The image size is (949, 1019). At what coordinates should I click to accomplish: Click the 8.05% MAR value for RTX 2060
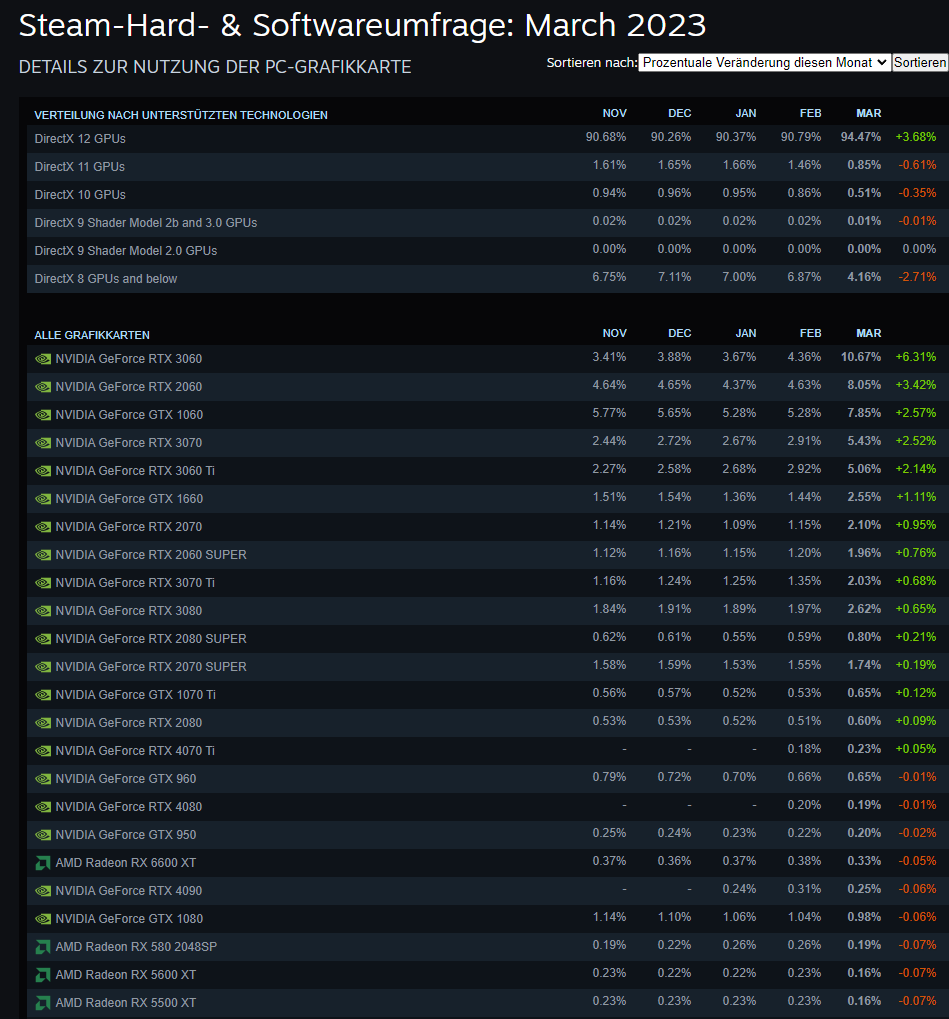coord(864,385)
